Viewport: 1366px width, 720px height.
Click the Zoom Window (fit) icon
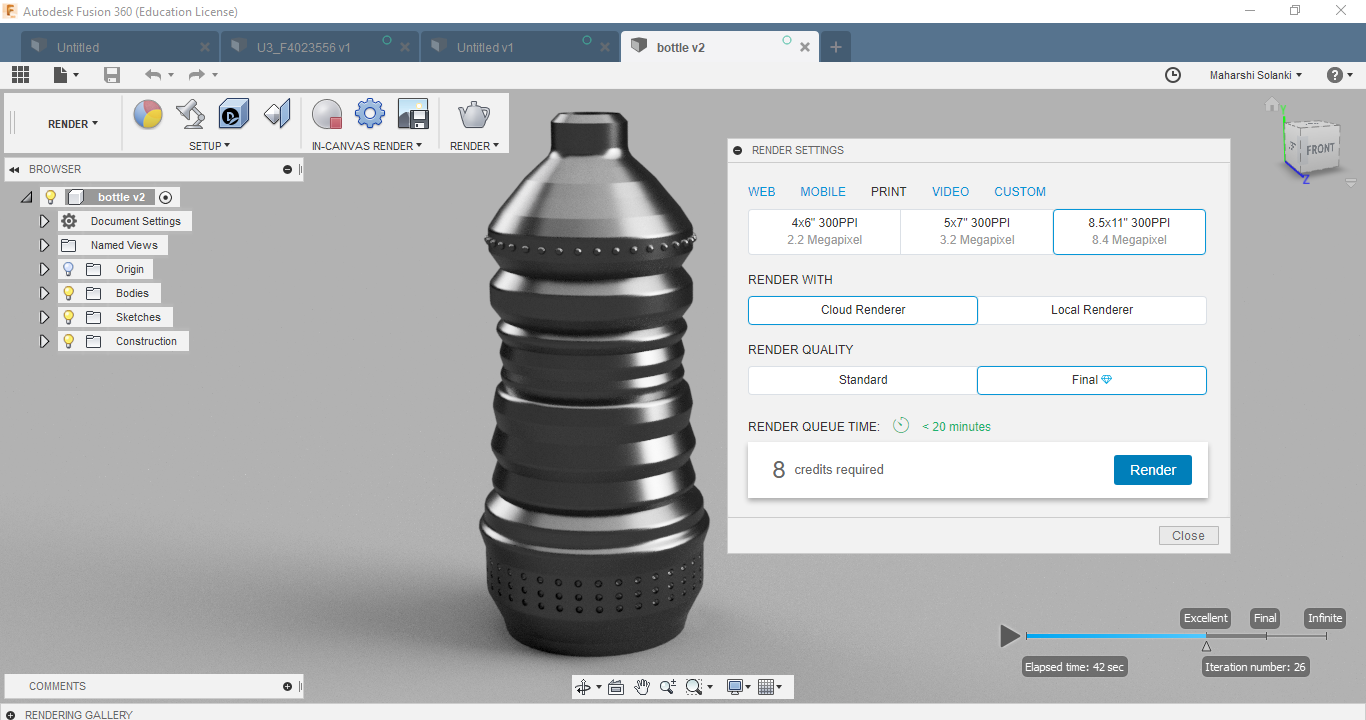click(x=694, y=687)
